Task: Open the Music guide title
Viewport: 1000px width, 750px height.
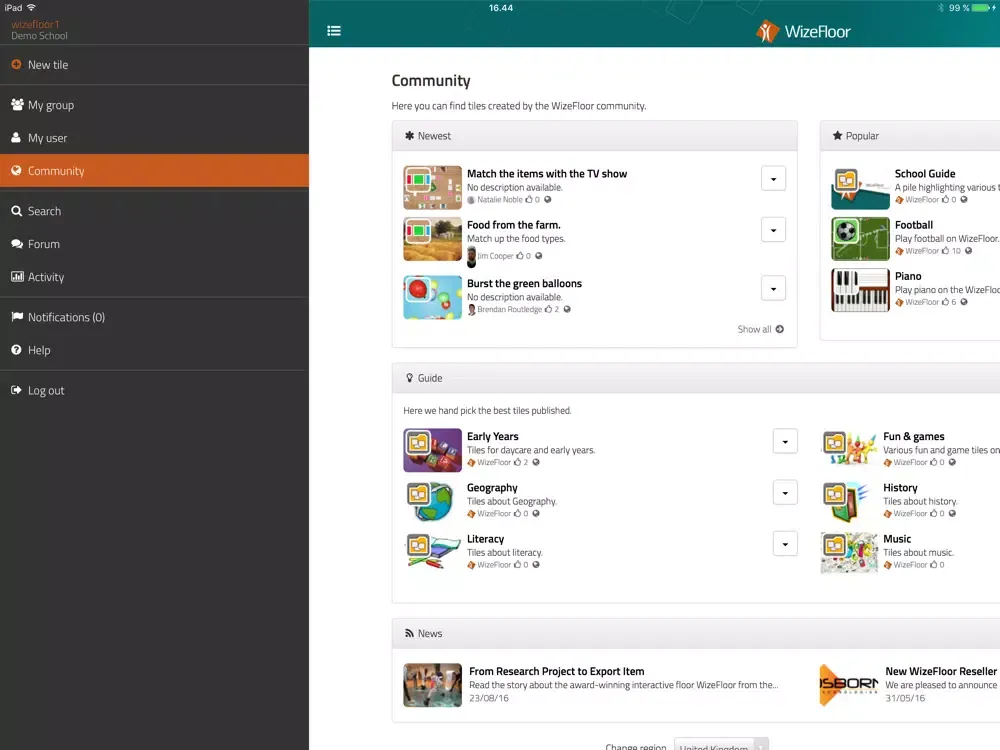Action: [x=897, y=539]
